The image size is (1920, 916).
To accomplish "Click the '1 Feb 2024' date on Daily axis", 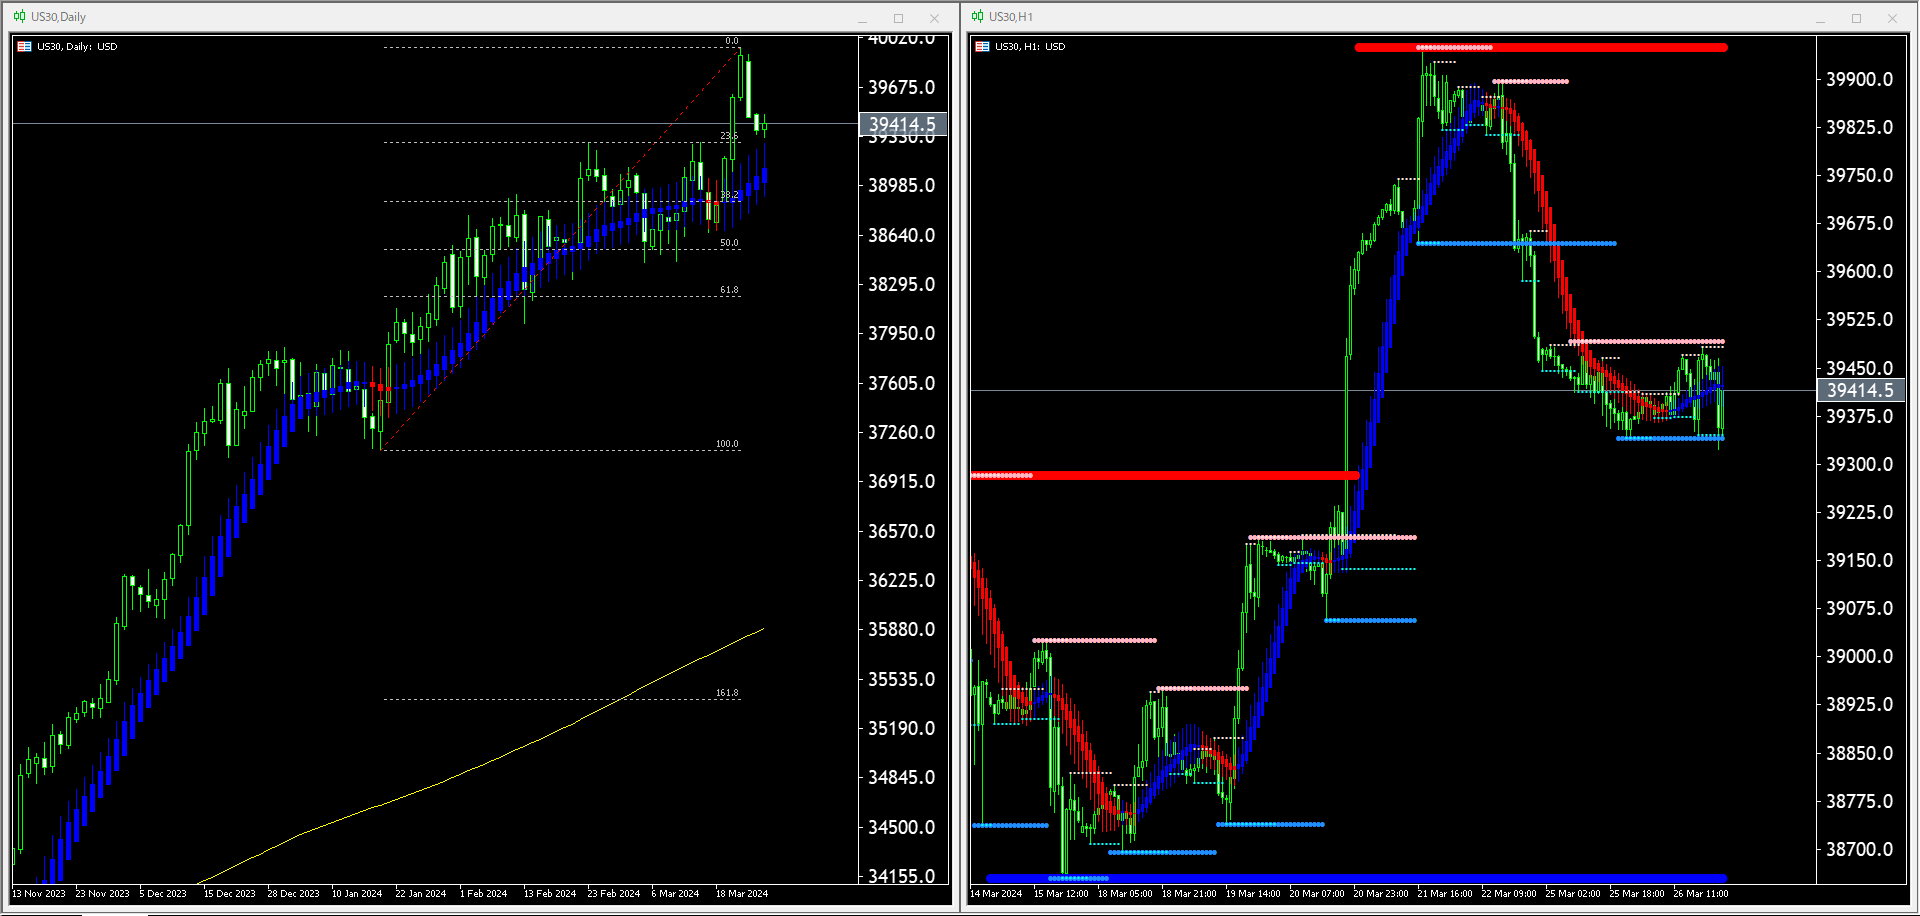I will point(483,894).
